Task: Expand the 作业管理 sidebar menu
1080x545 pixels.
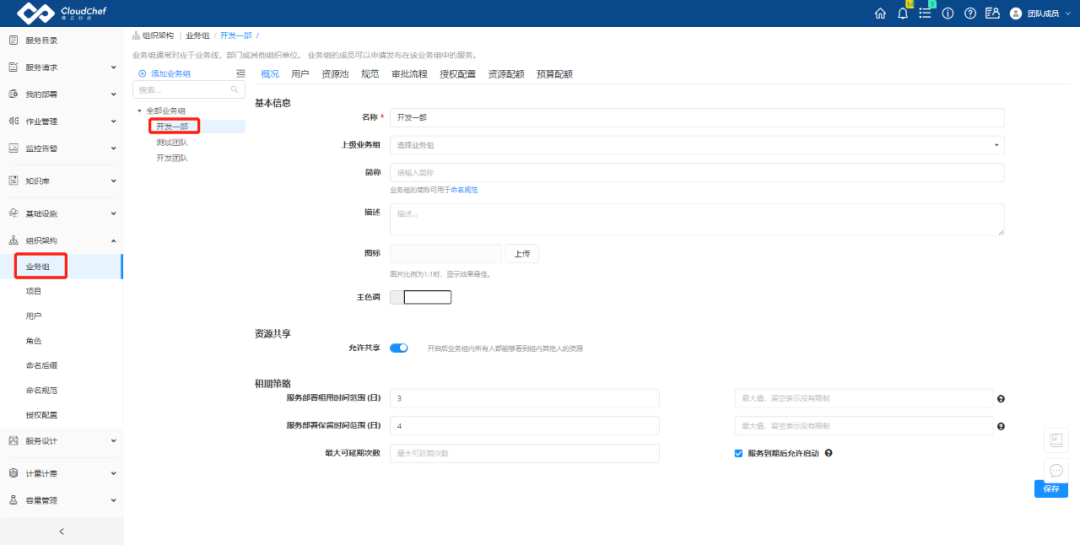Action: tap(114, 121)
